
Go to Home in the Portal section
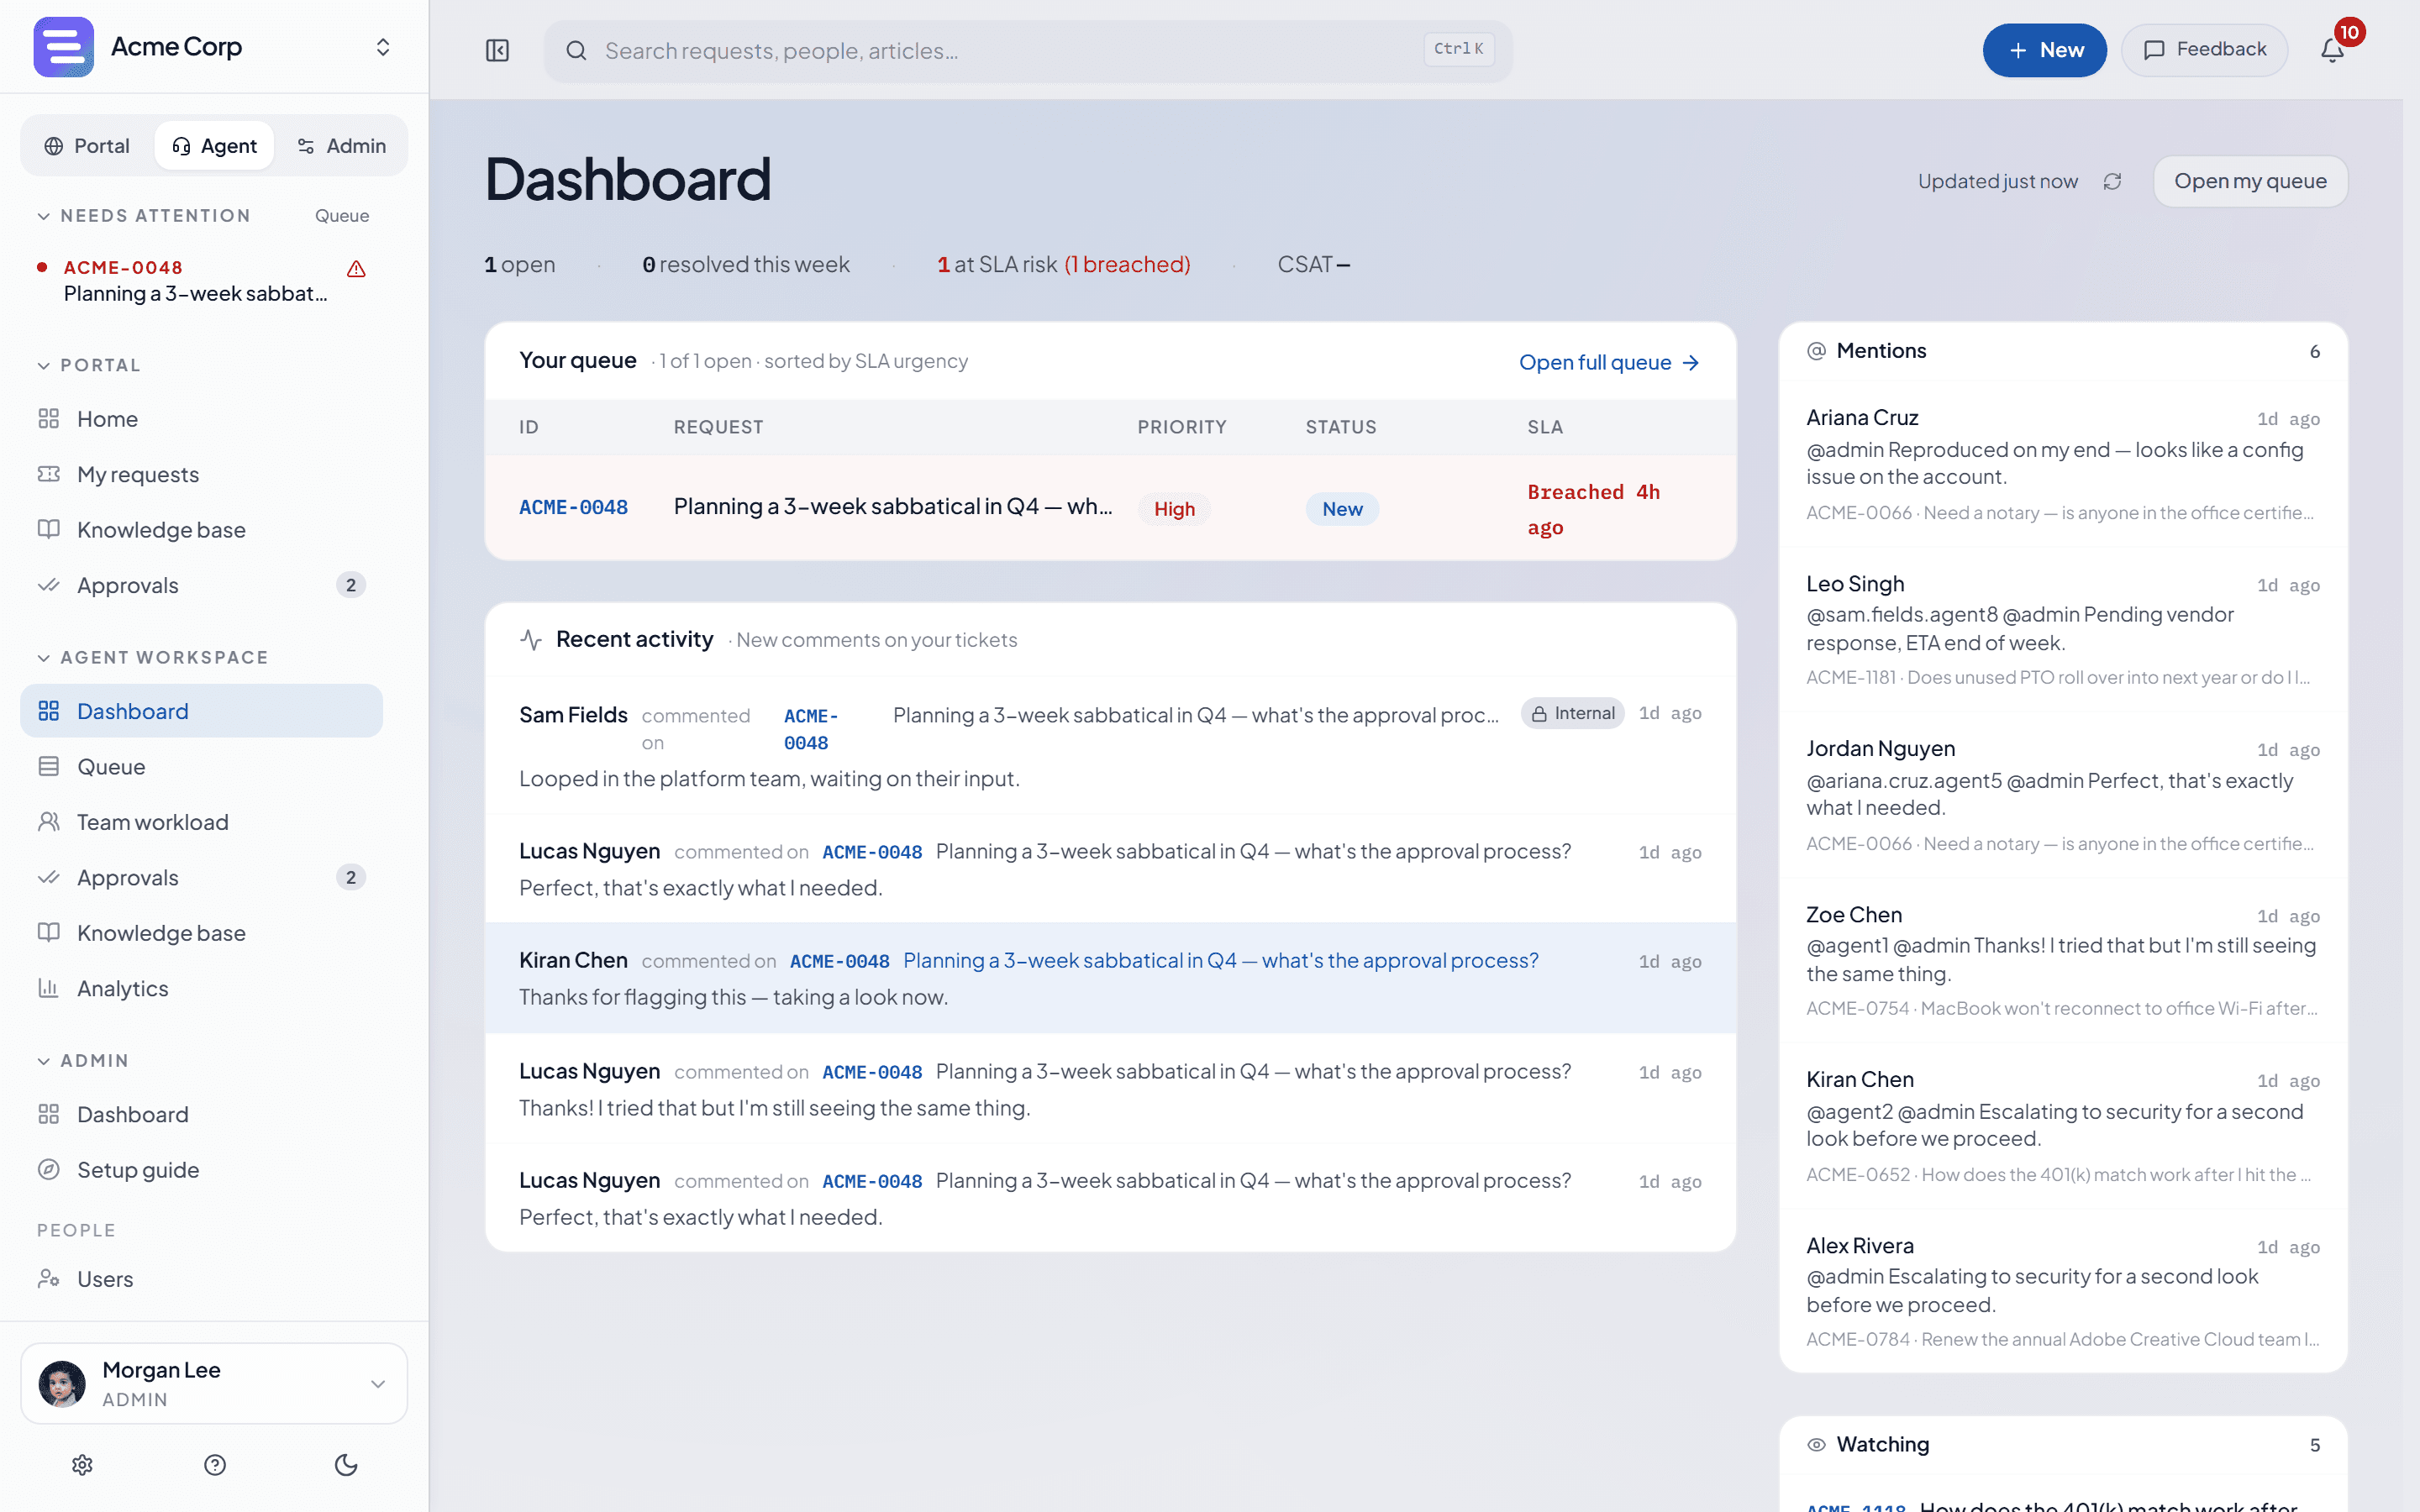(201, 419)
